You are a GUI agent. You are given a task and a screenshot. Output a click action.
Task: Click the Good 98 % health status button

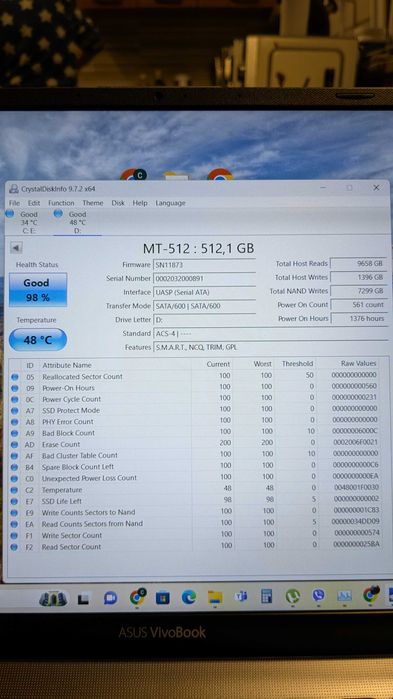[38, 290]
